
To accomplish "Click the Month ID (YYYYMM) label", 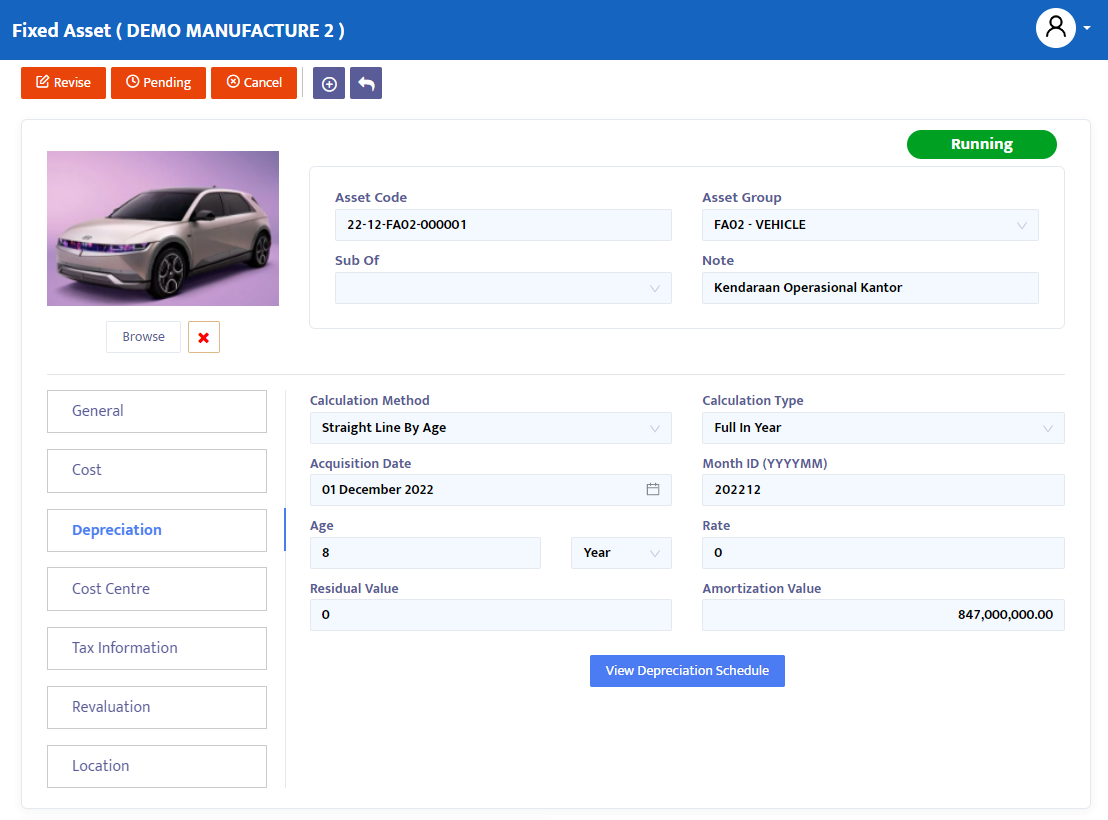I will point(765,464).
